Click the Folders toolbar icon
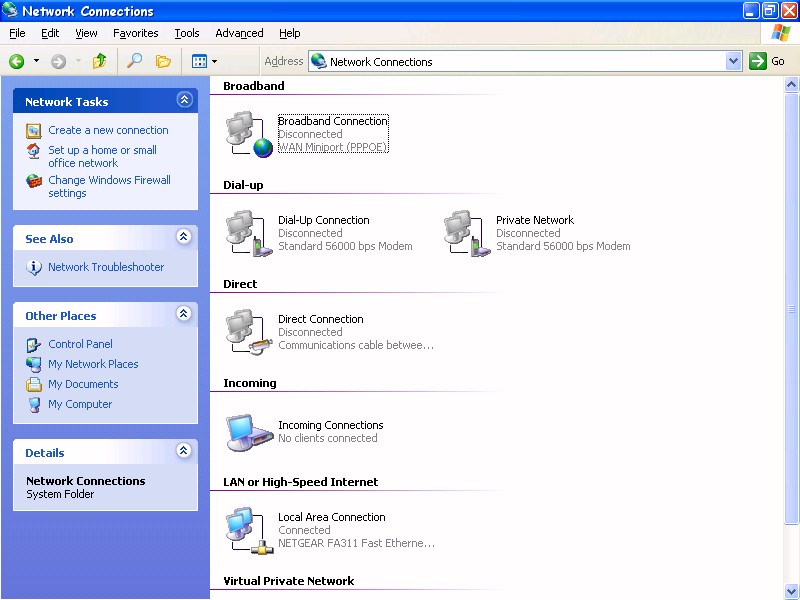Image resolution: width=800 pixels, height=600 pixels. 163,61
